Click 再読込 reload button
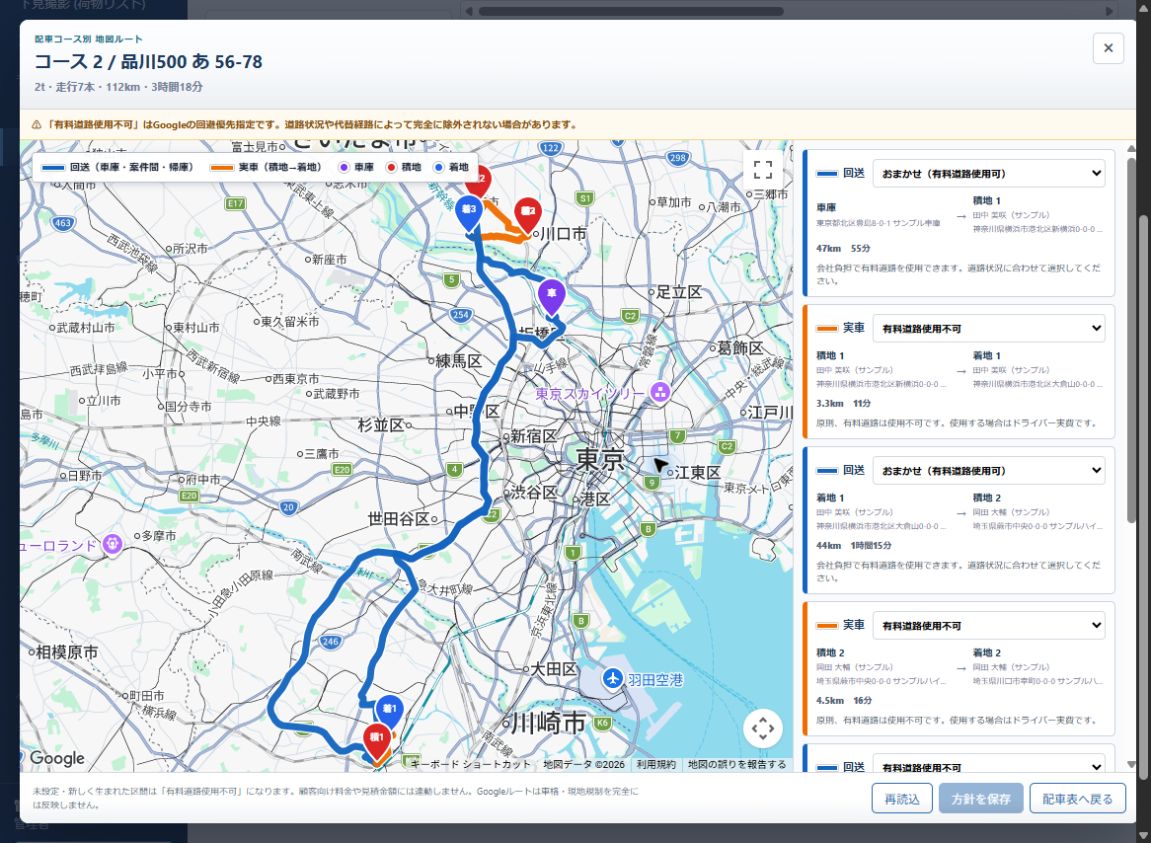This screenshot has width=1151, height=843. tap(901, 798)
